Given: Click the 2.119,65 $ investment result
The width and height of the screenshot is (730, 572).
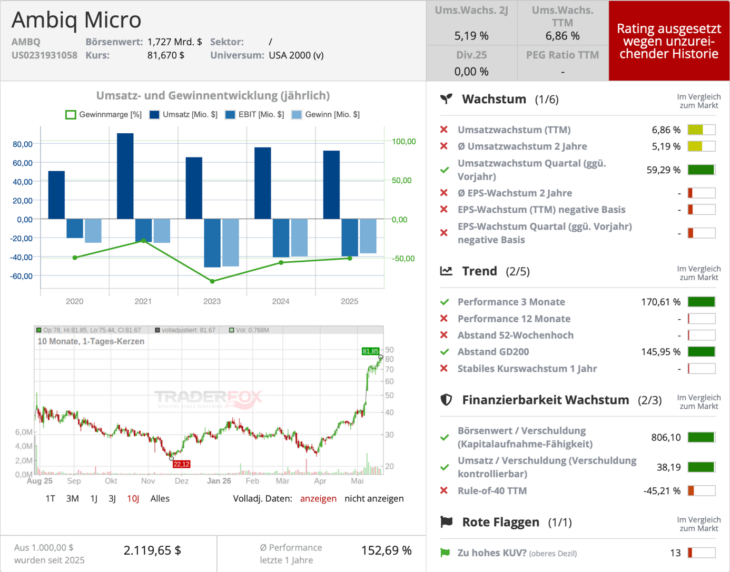Looking at the screenshot, I should click(152, 551).
